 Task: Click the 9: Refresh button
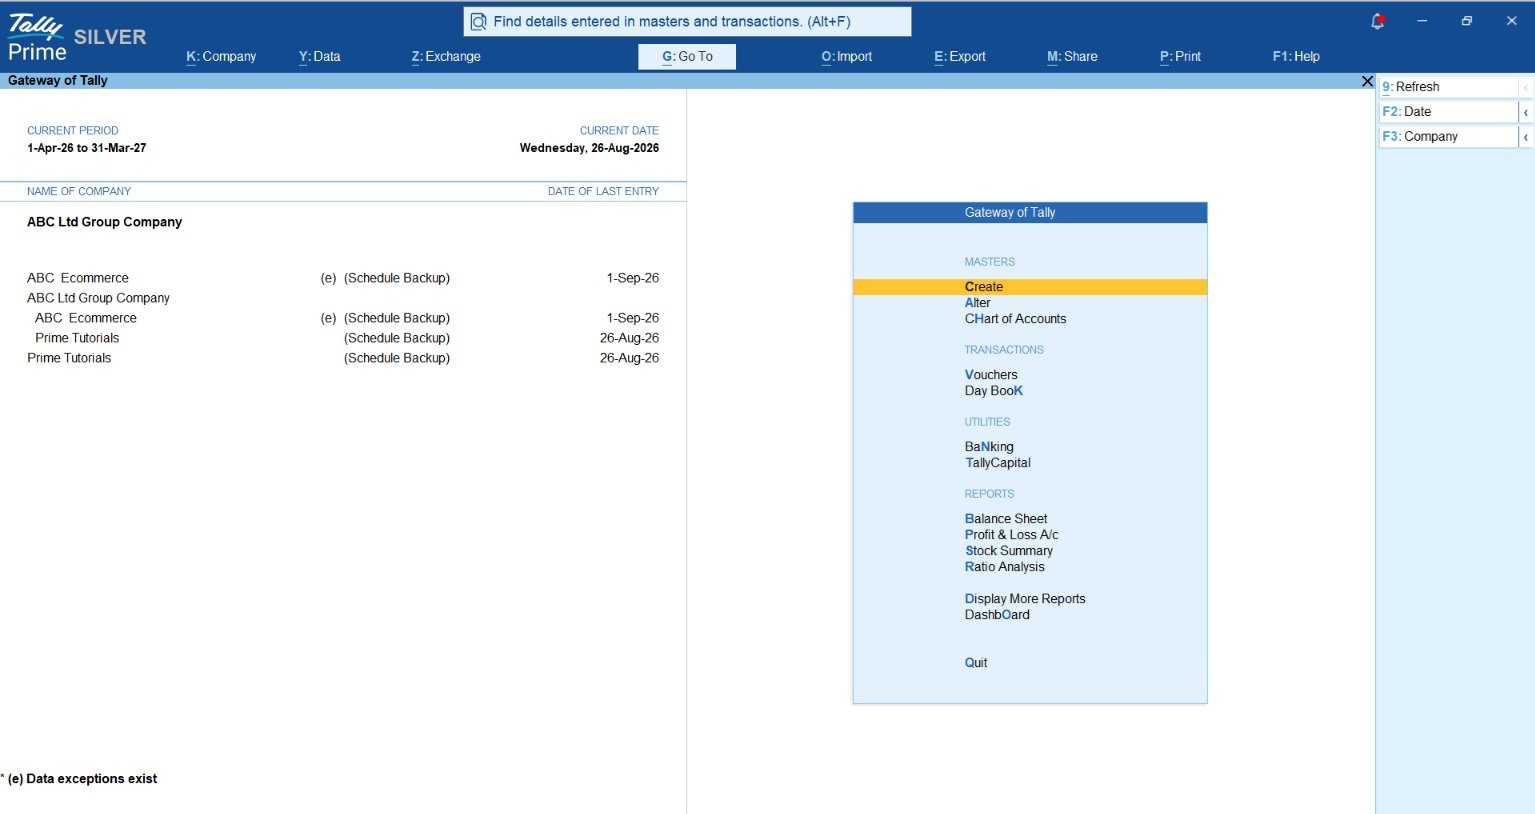click(x=1449, y=87)
